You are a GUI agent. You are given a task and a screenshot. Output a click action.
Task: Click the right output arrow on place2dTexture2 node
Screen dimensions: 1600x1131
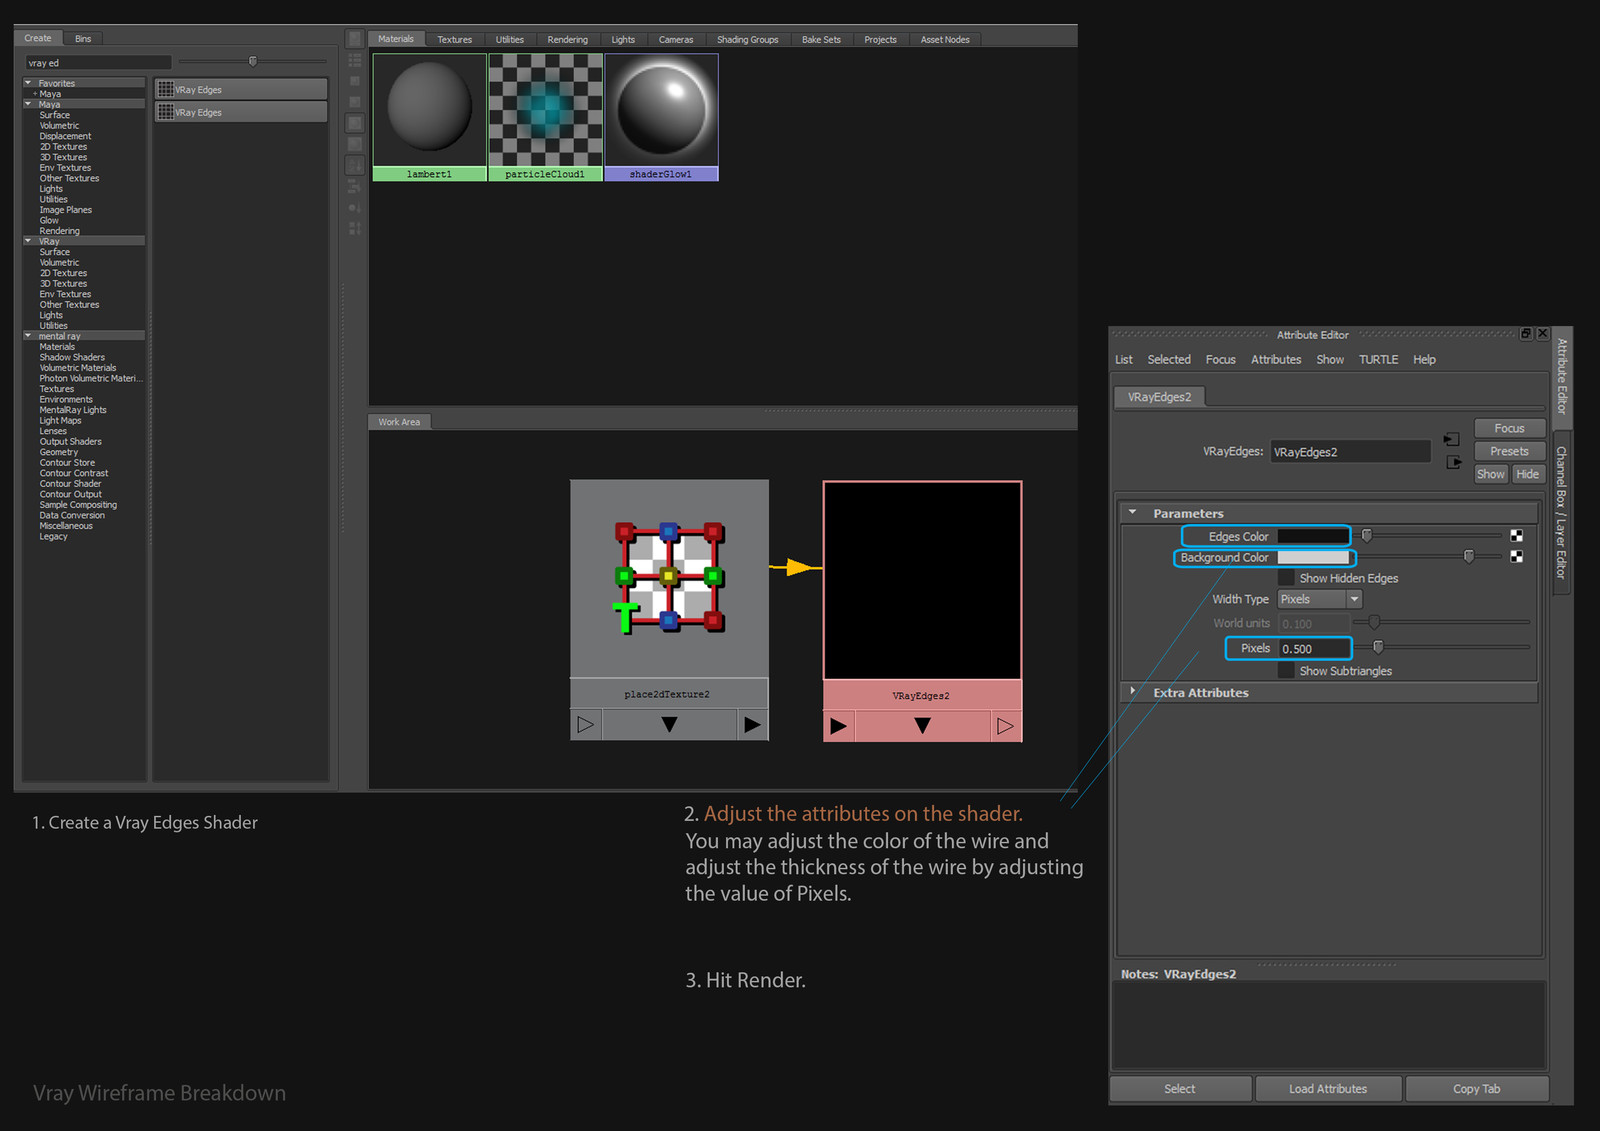(x=752, y=724)
